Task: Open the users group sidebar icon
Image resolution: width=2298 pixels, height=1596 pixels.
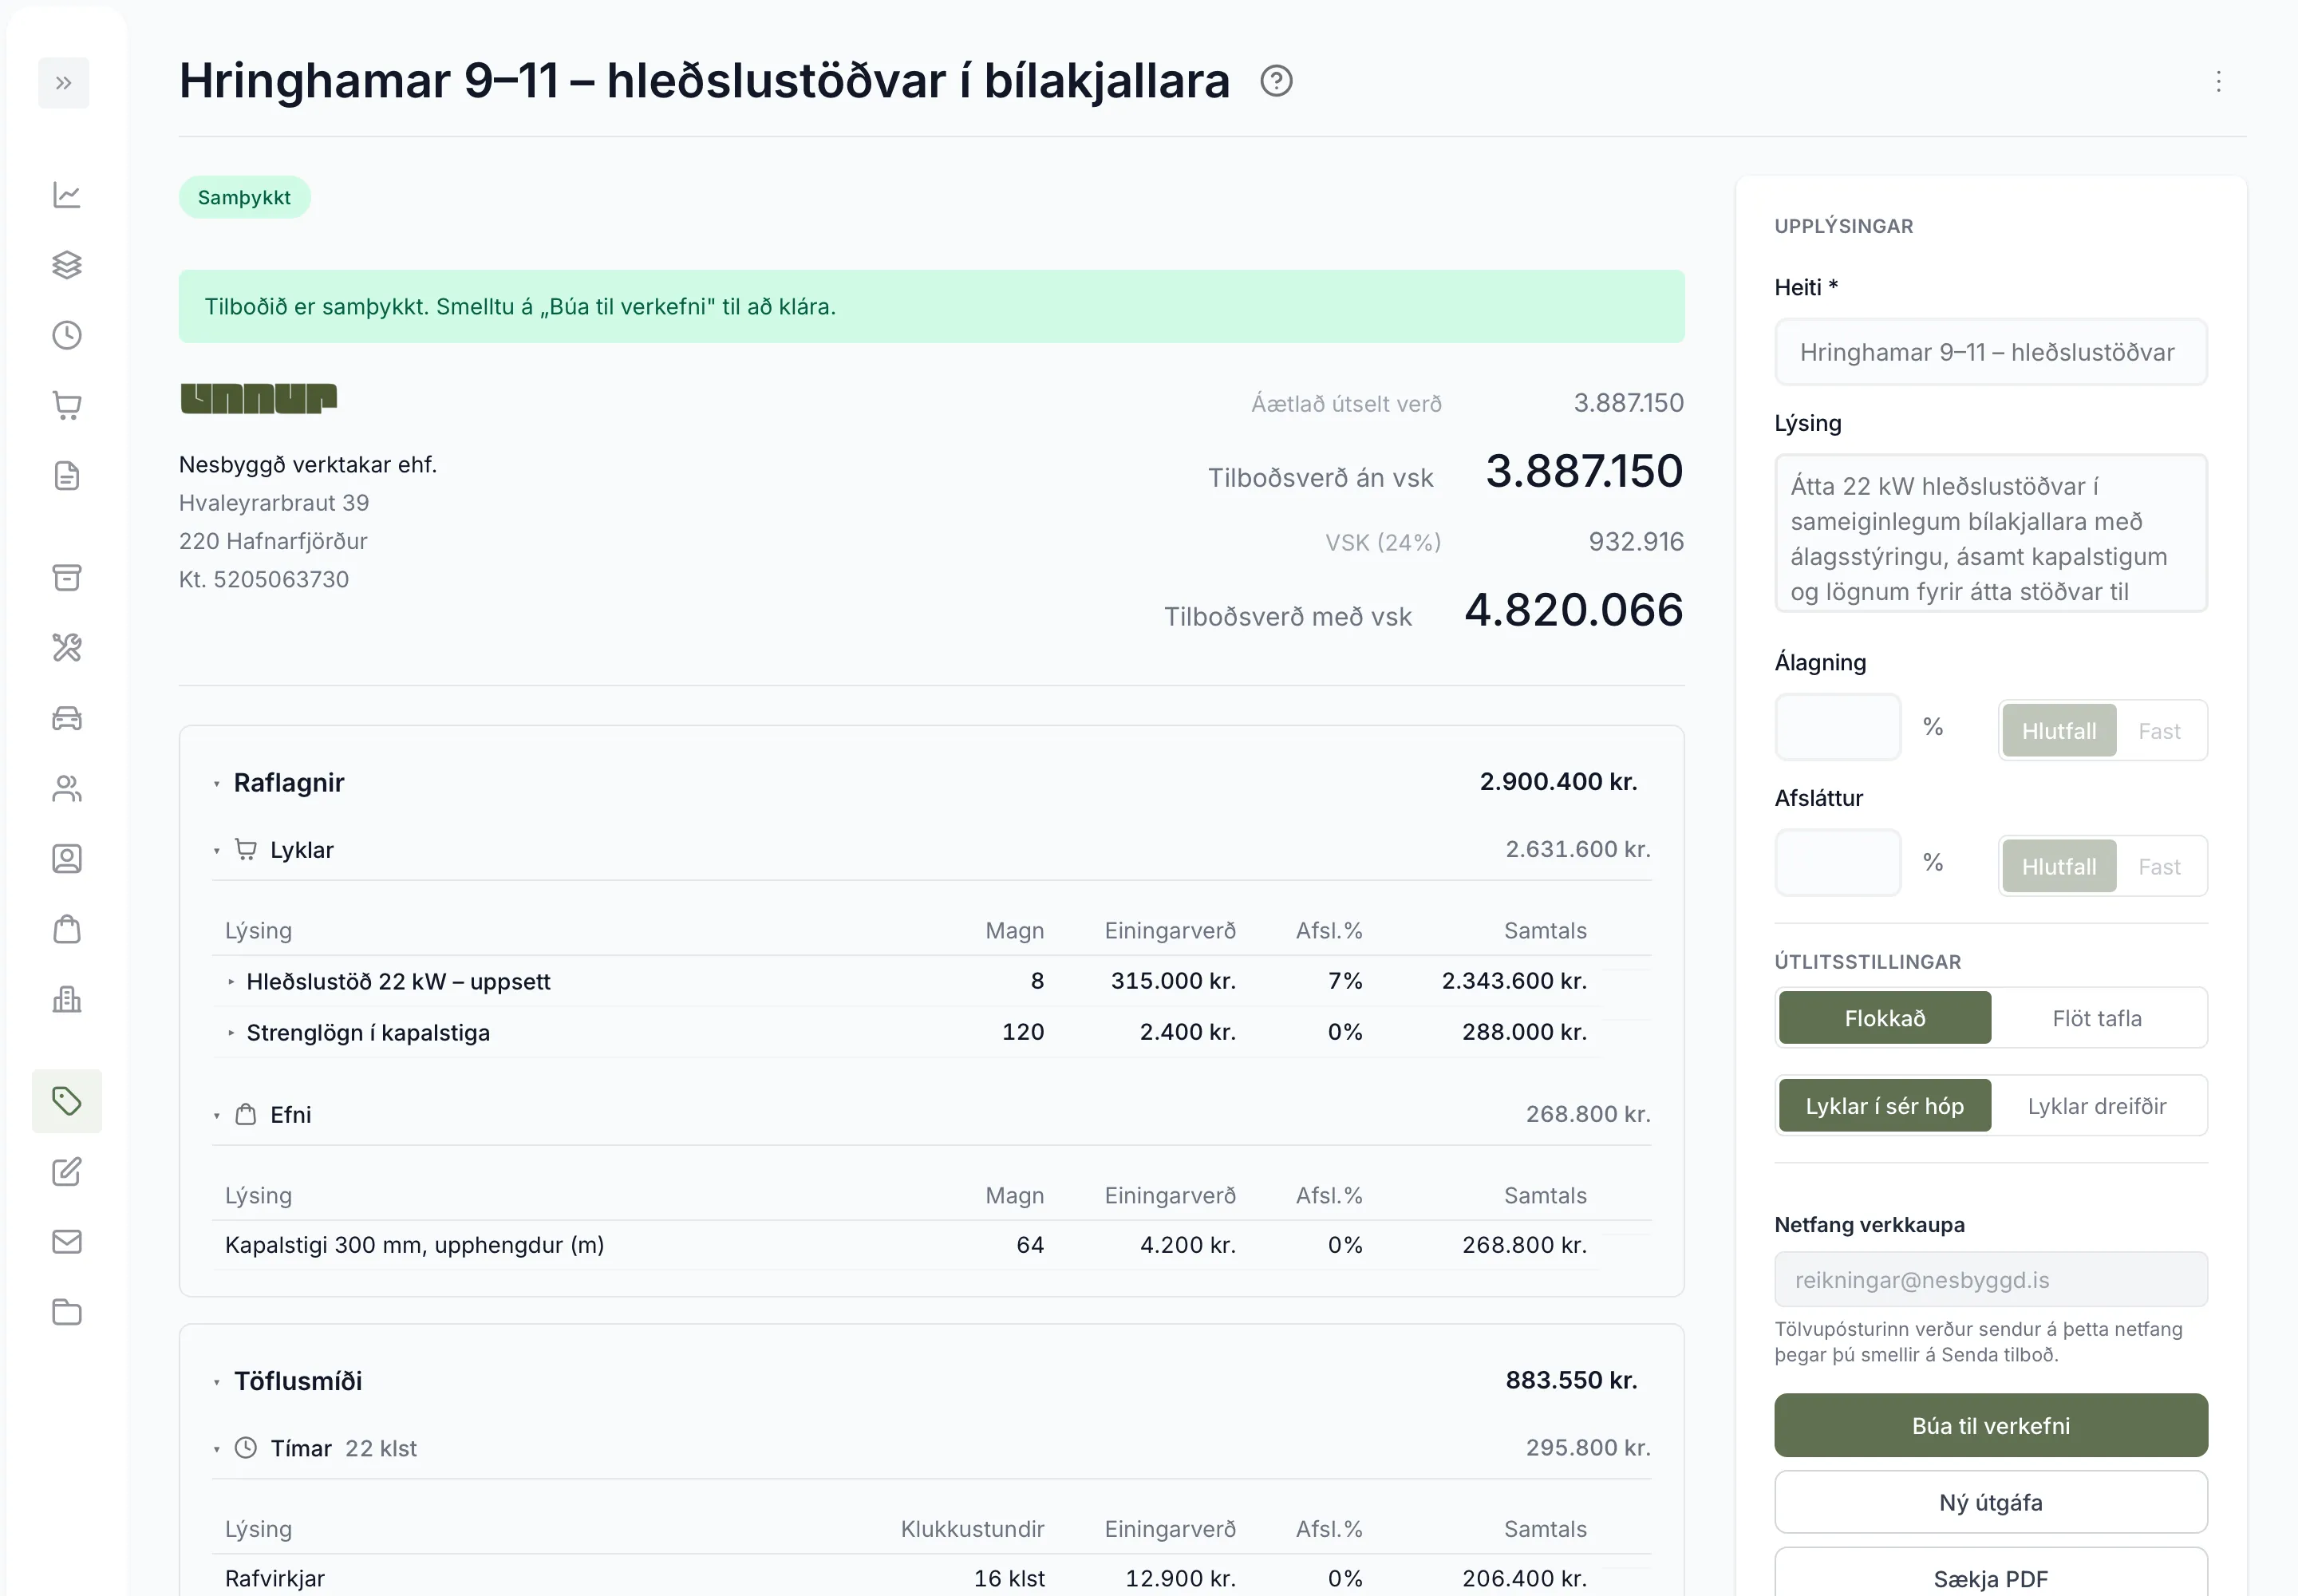Action: (x=67, y=789)
